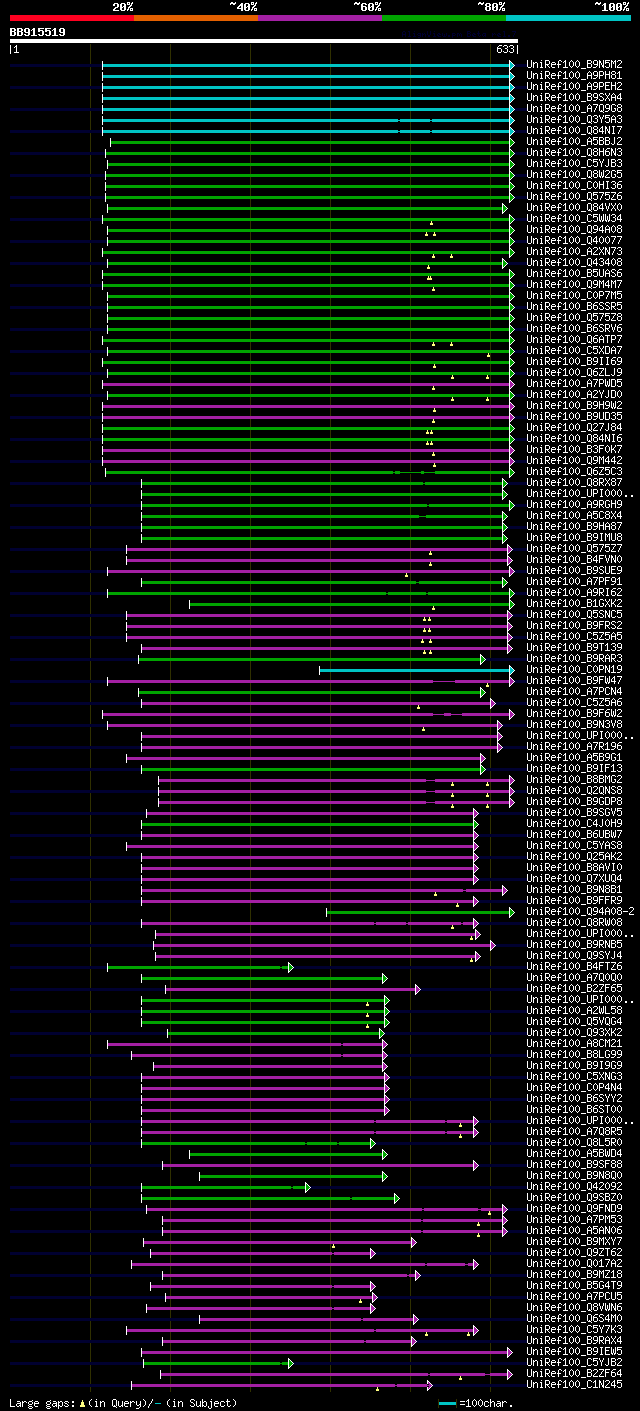Click the UniRef100_Q8W2G5 entry
640x1411 pixels.
576,175
